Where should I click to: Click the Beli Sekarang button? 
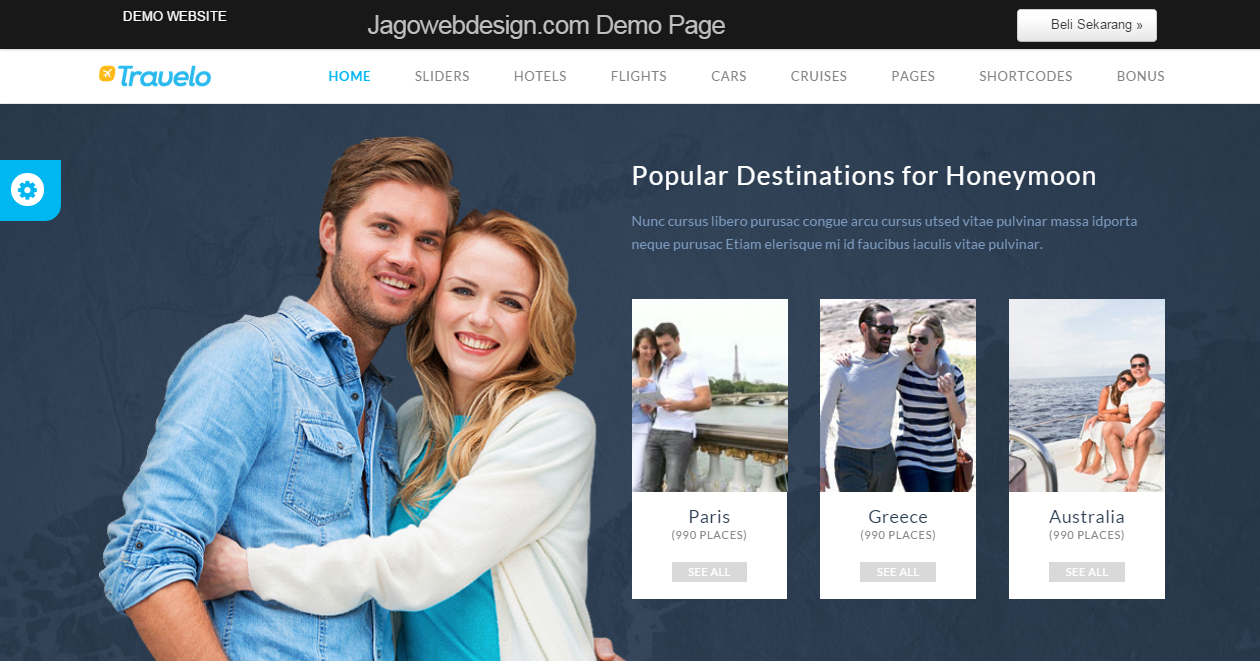pos(1087,25)
